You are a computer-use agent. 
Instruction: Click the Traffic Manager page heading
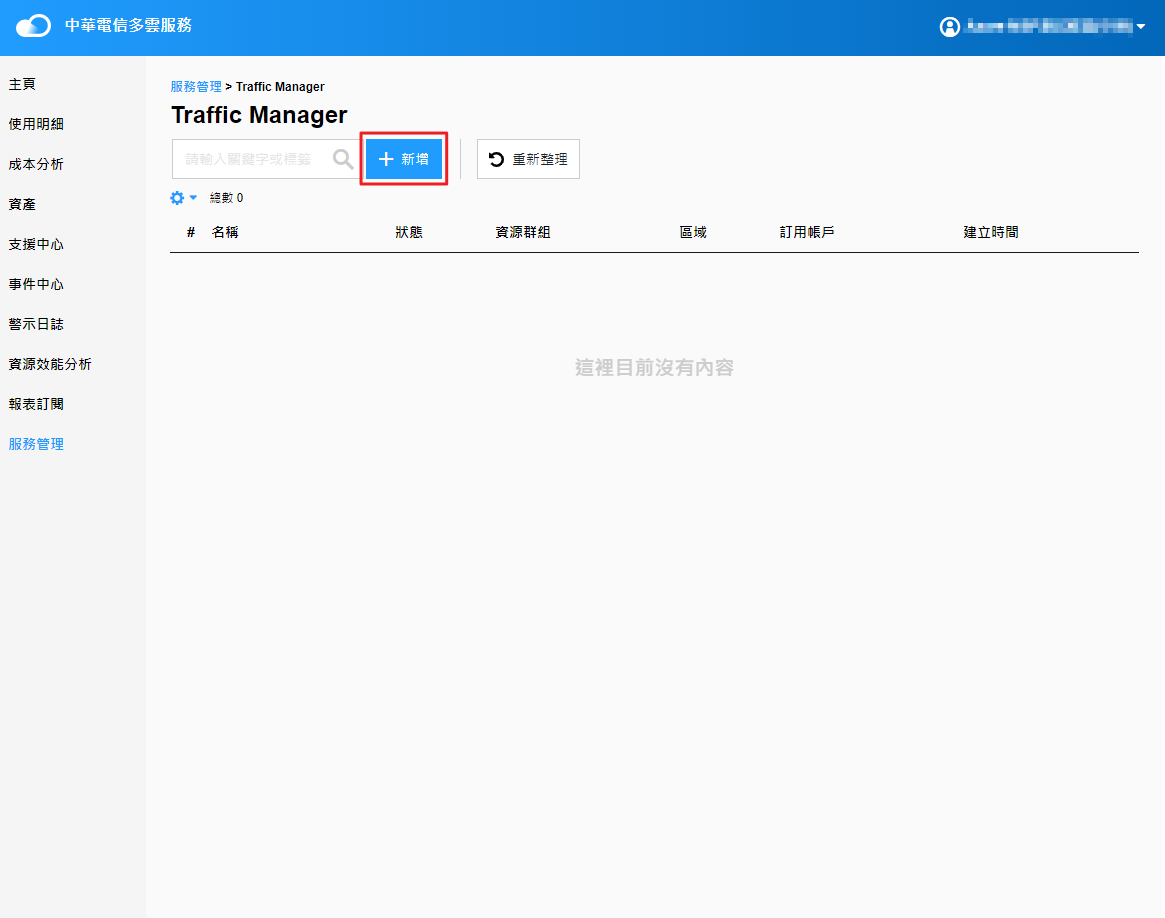coord(259,115)
